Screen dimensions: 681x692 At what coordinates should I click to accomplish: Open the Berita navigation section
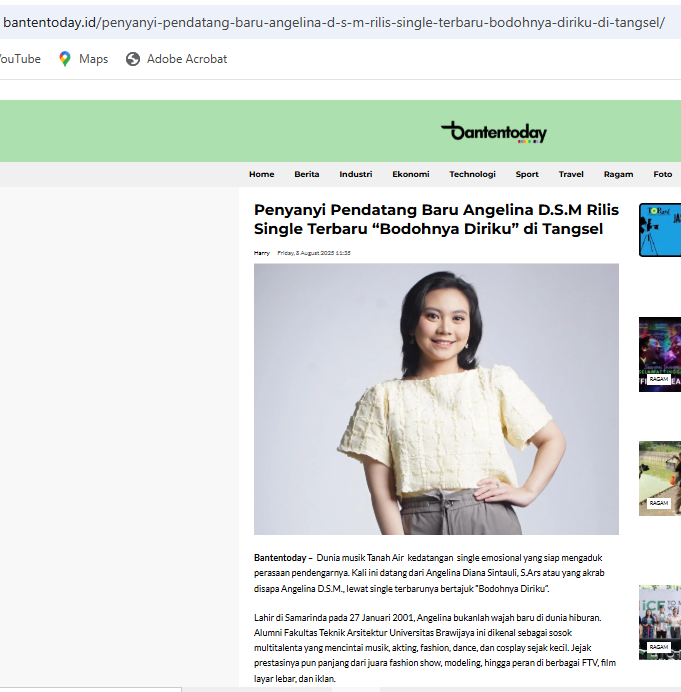(x=307, y=174)
